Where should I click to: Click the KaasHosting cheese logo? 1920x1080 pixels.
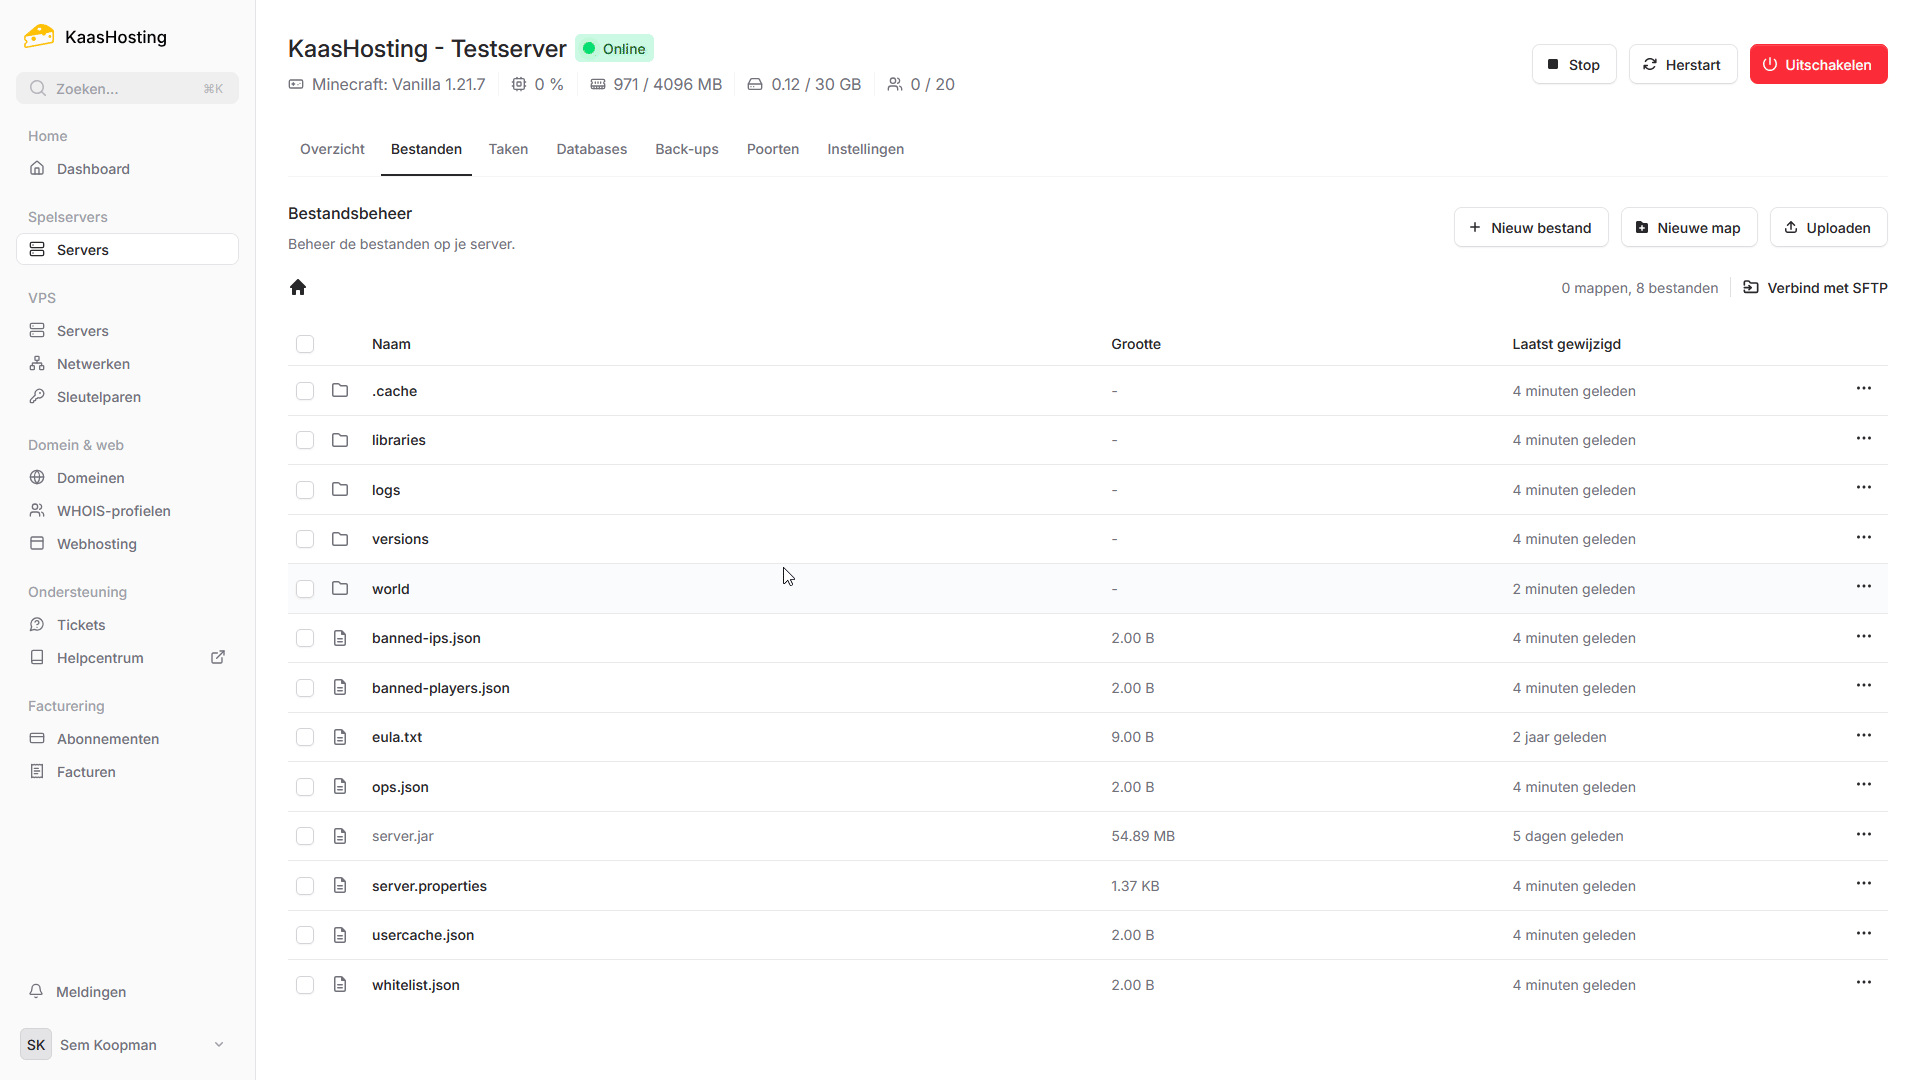pos(39,37)
